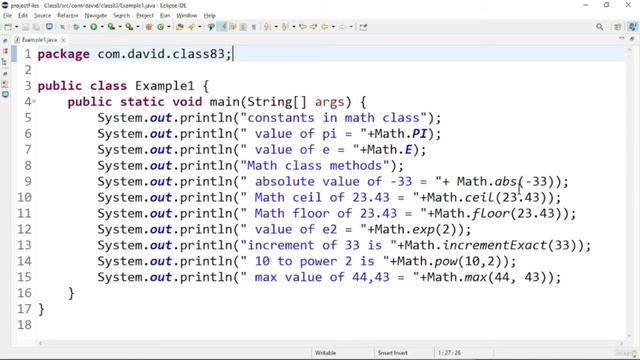Click the New Java Class icon
The height and width of the screenshot is (360, 640).
click(x=160, y=27)
